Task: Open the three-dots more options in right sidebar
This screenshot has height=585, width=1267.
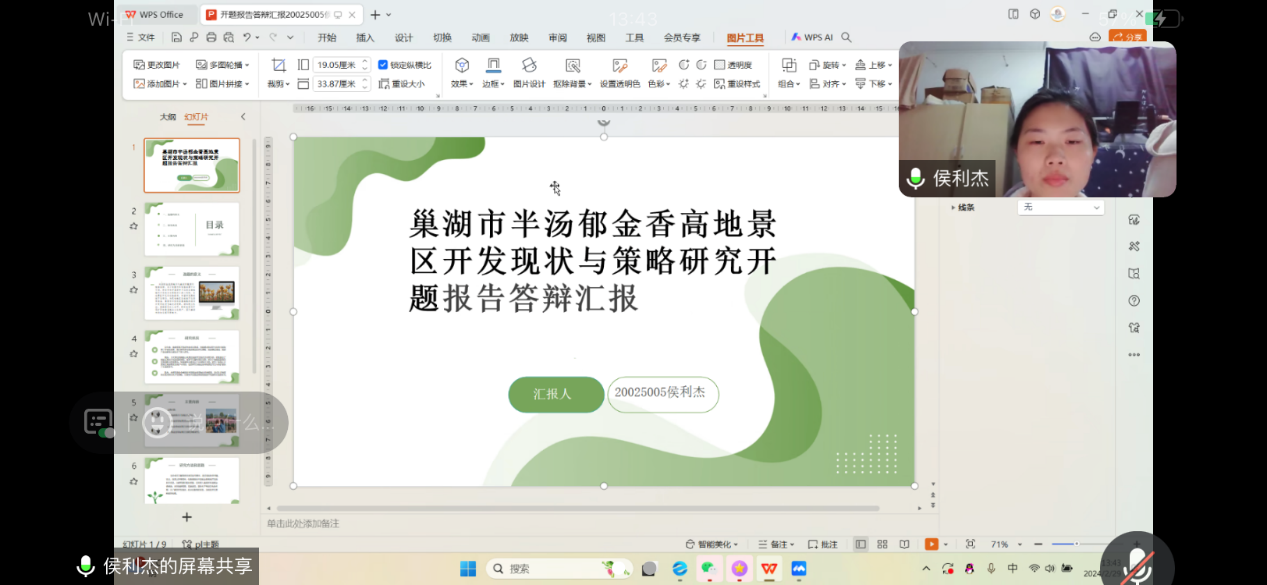Action: 1134,354
